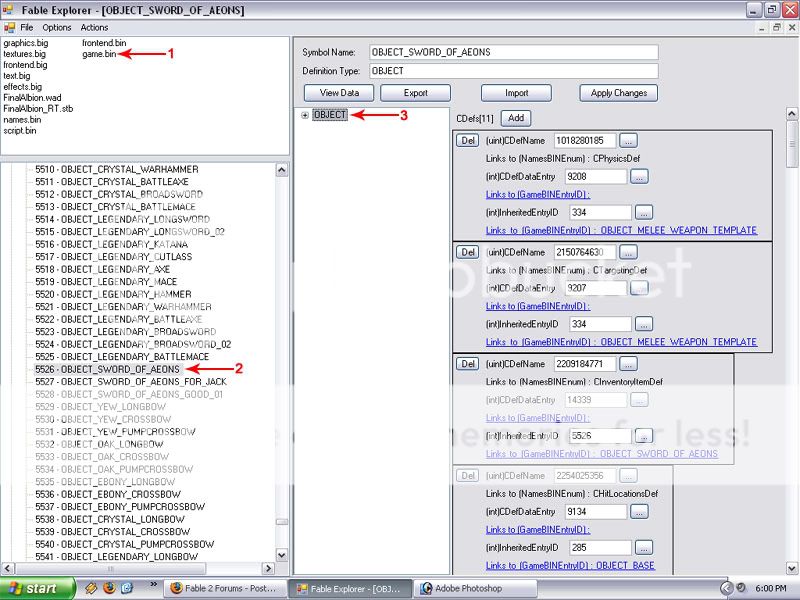Viewport: 800px width, 600px height.
Task: Expand the OBJECT tree node
Action: [x=304, y=115]
